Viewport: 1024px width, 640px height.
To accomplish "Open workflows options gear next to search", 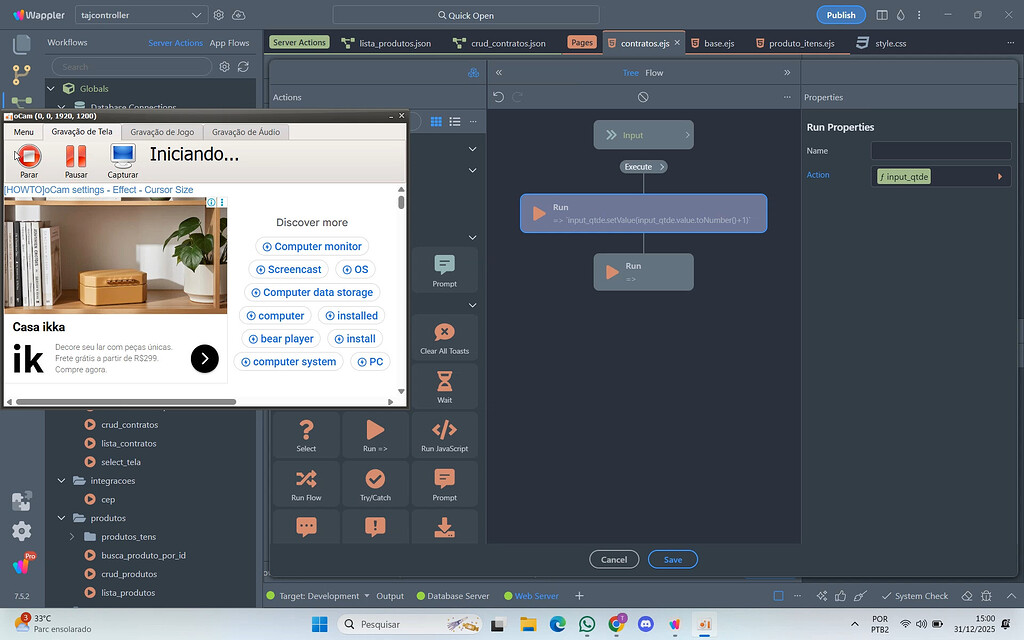I will point(225,67).
